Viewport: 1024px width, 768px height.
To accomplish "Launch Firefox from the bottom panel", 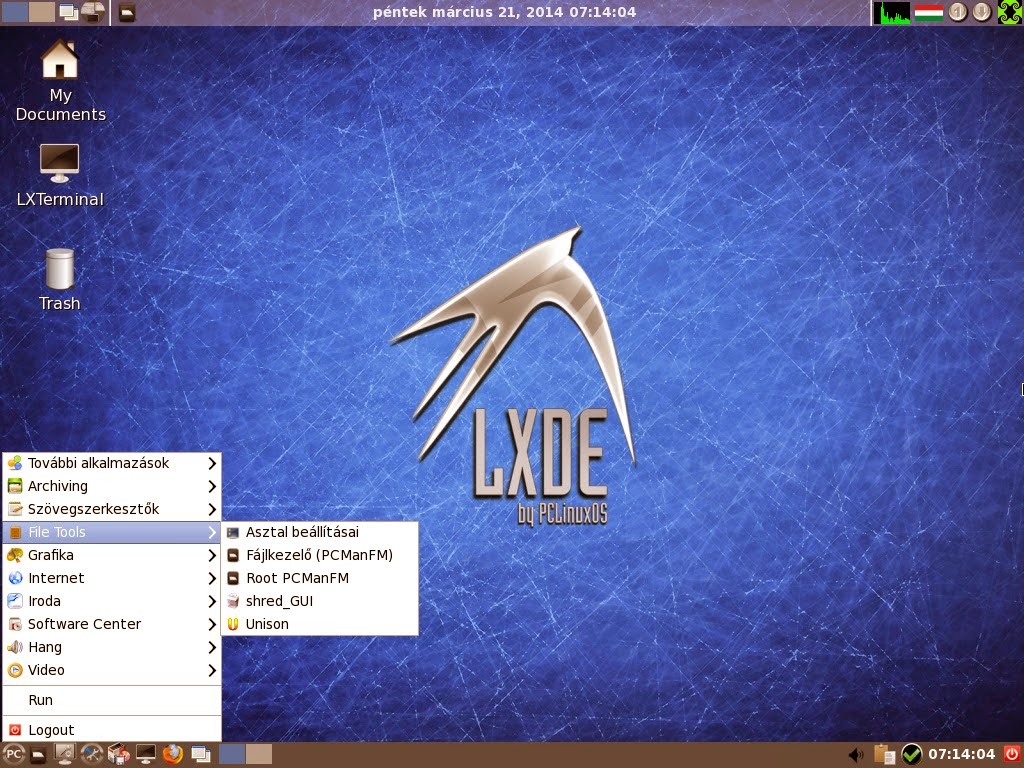I will [172, 755].
